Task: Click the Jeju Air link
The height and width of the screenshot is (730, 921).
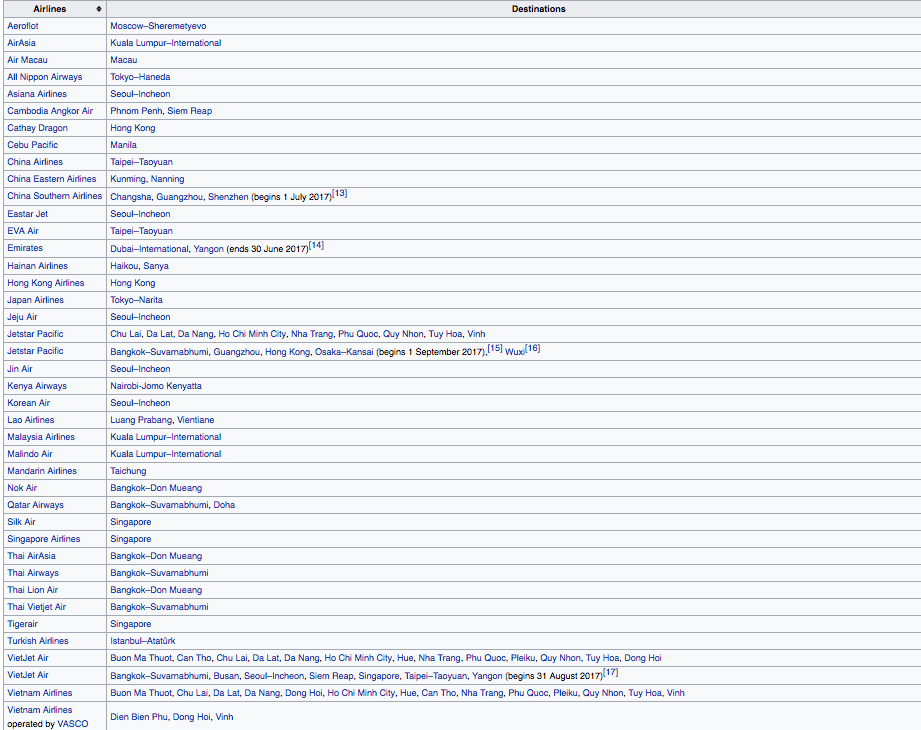Action: coord(22,318)
